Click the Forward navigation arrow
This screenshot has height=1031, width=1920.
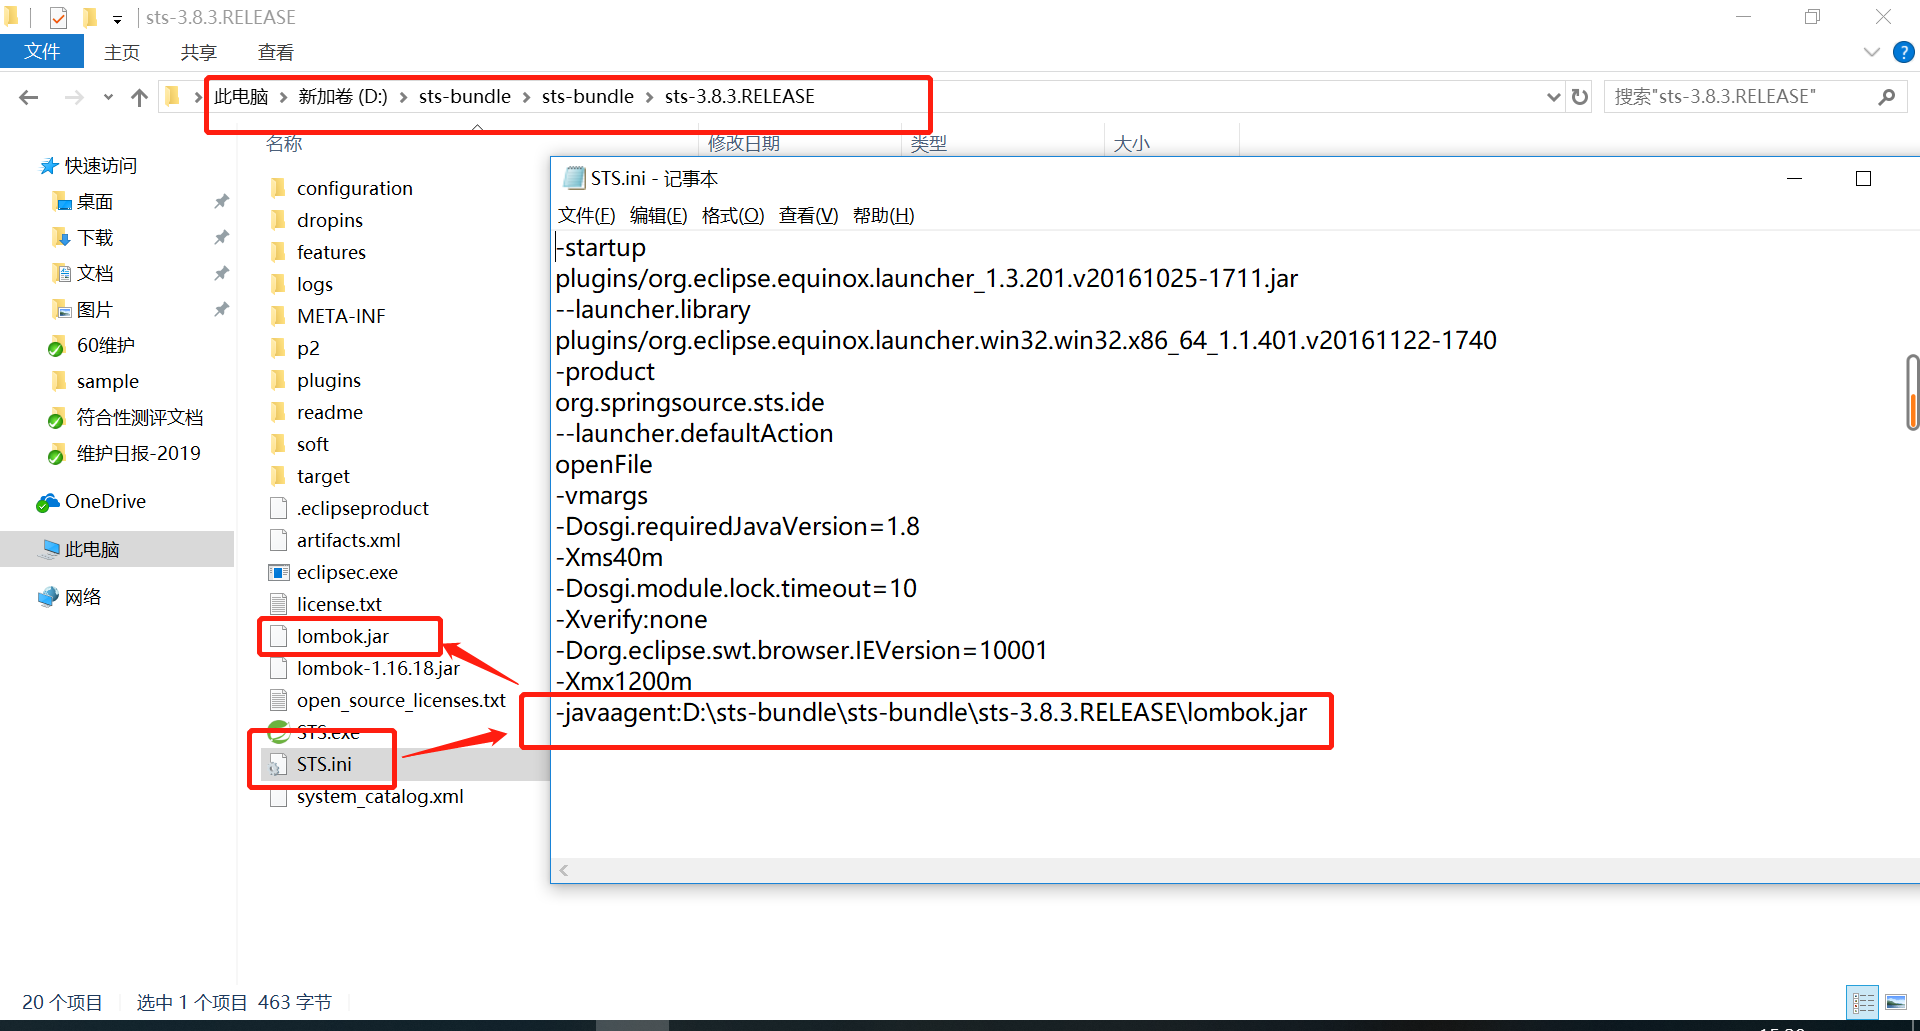[x=74, y=97]
